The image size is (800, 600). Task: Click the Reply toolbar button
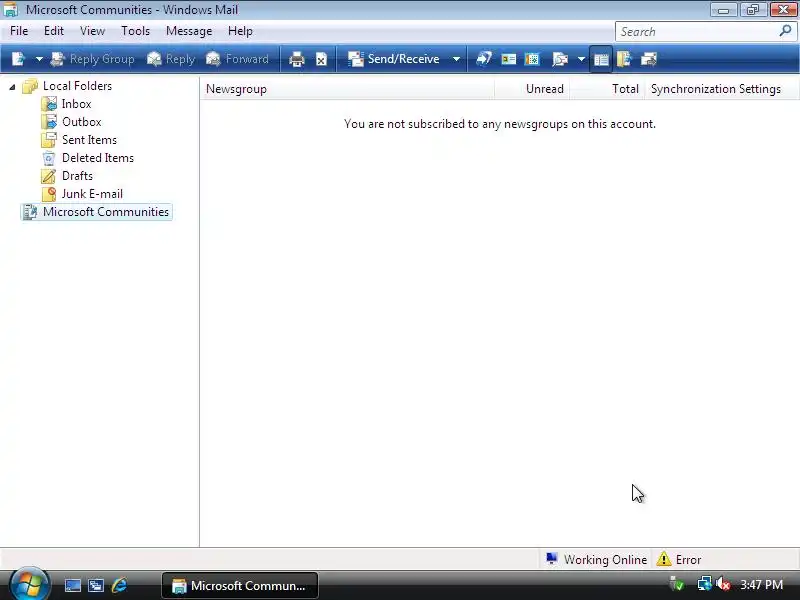tap(171, 59)
